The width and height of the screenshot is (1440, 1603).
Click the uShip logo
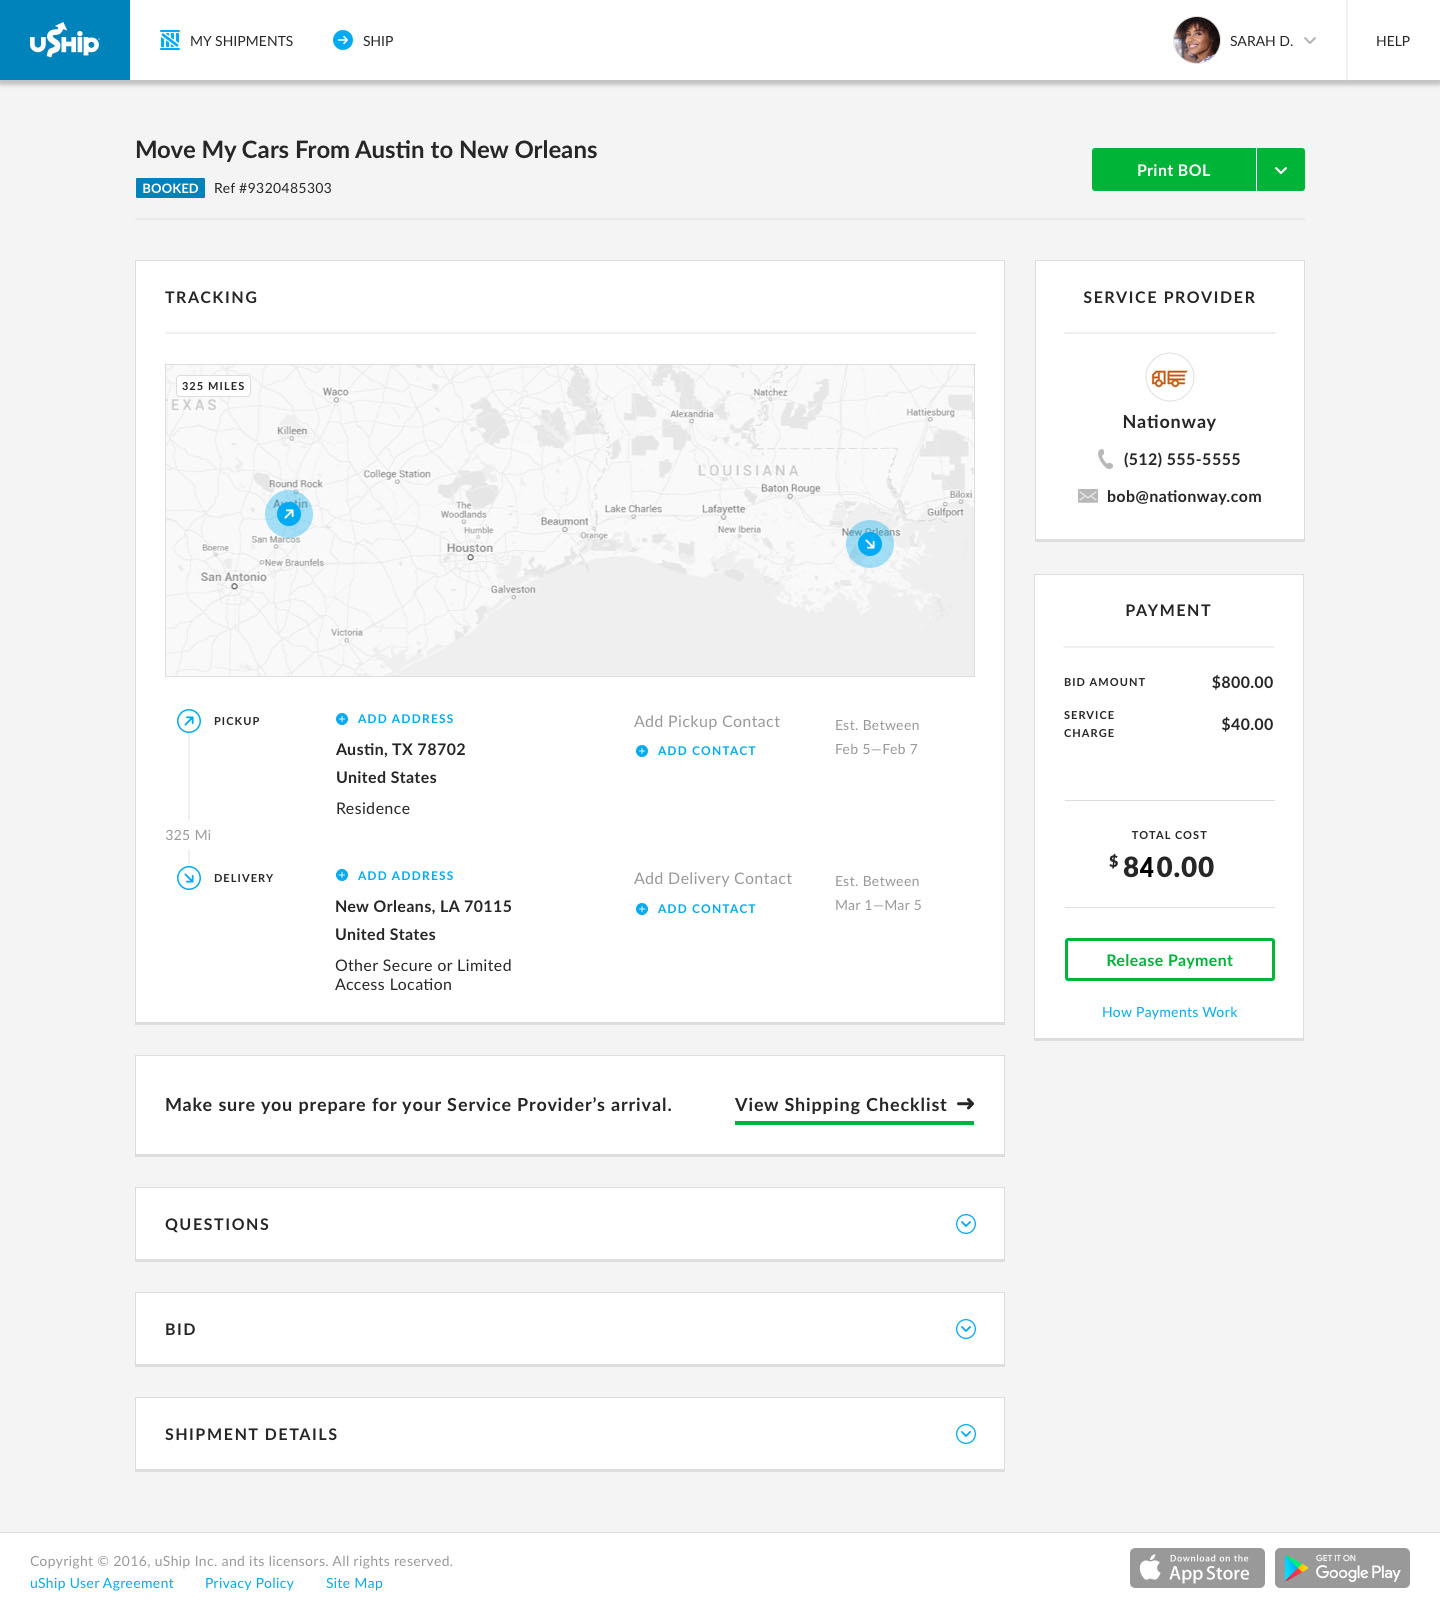pos(65,40)
